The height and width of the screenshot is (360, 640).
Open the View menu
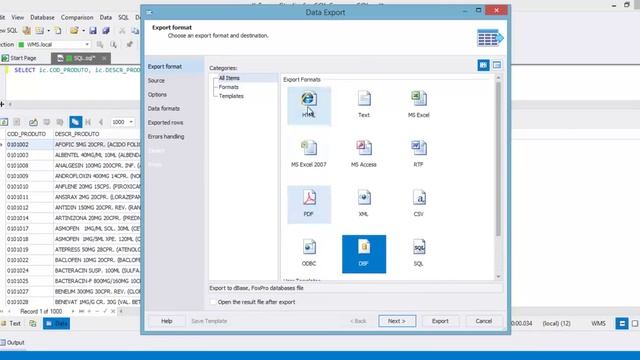click(18, 18)
